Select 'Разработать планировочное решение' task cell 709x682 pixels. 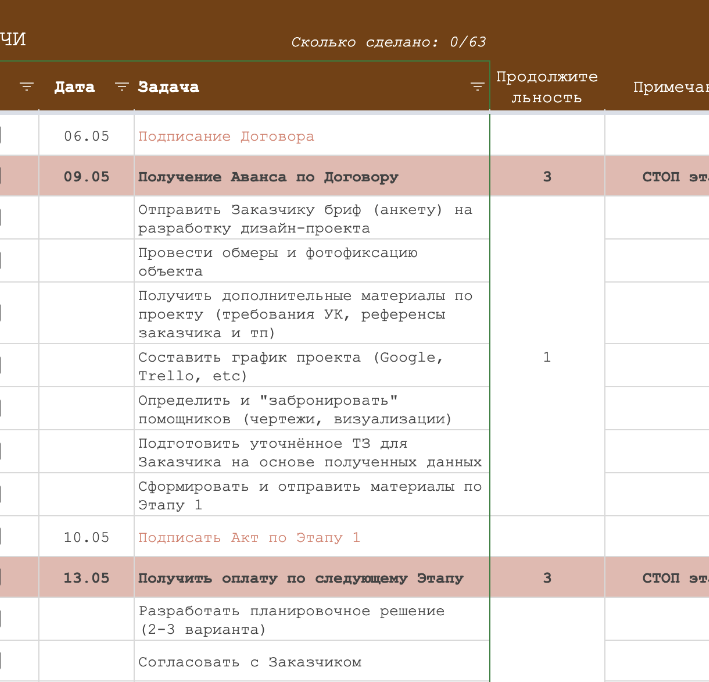click(291, 619)
